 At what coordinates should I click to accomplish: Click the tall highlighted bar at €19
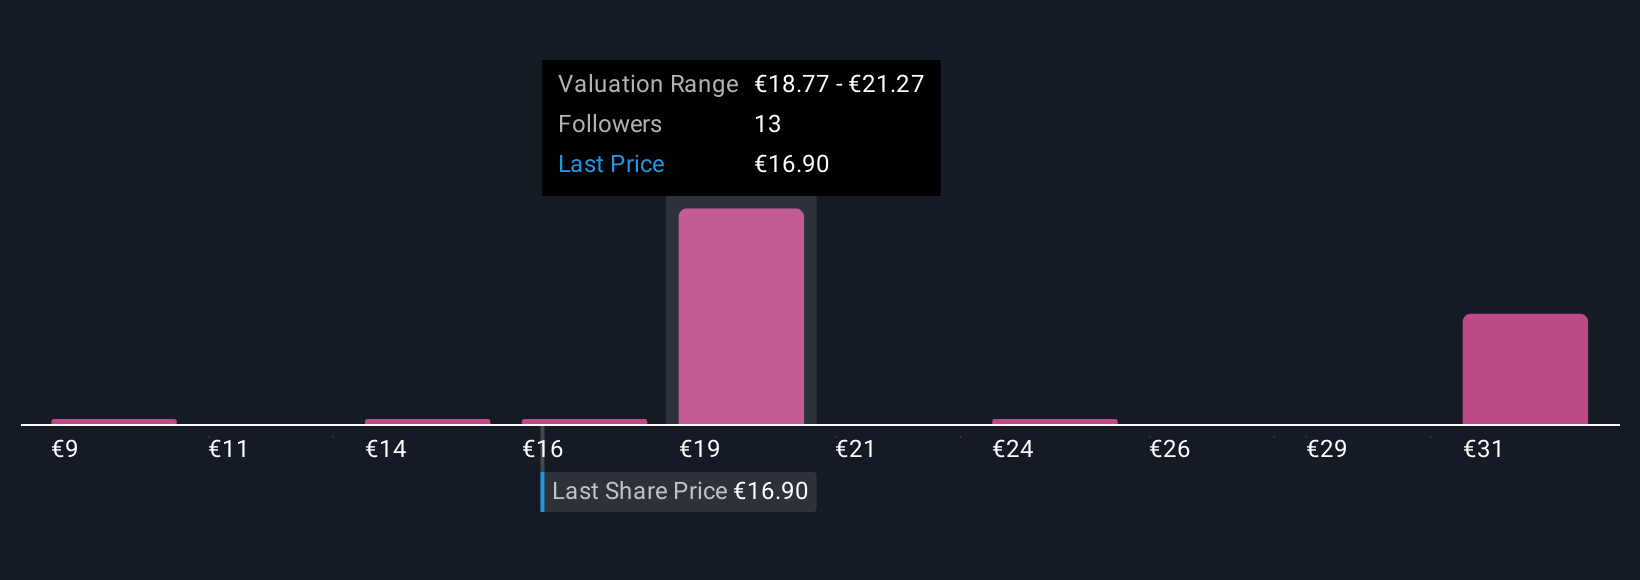(x=741, y=316)
